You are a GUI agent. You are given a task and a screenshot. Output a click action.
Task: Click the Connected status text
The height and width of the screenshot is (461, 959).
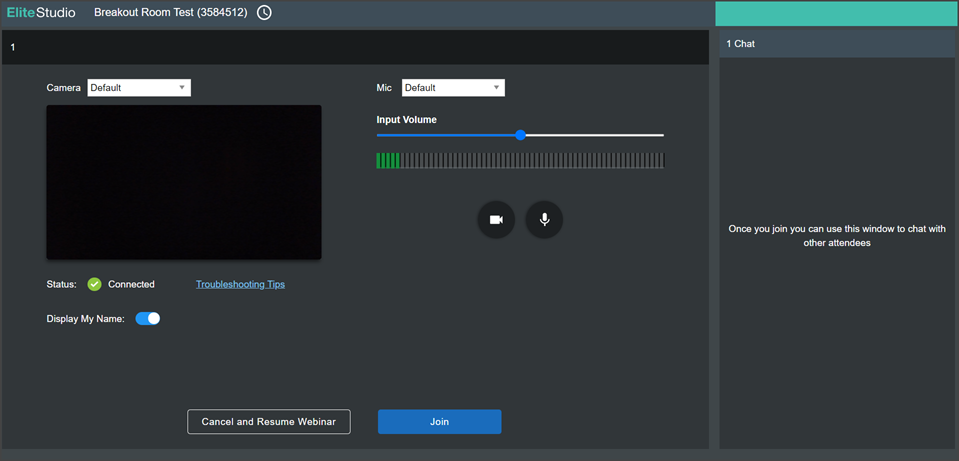131,284
